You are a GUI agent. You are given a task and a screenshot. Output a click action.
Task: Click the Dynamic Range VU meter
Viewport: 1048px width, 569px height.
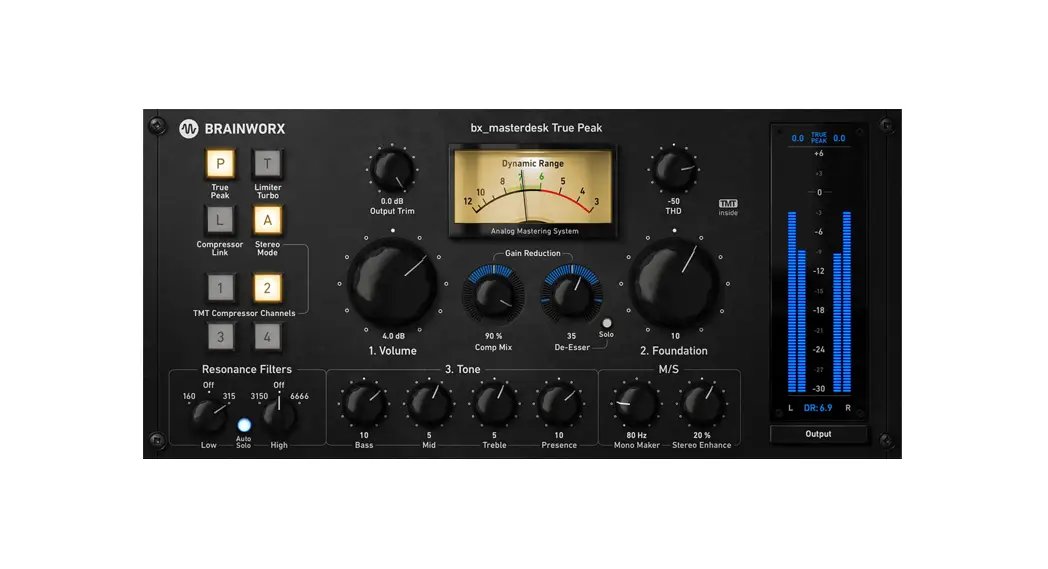click(533, 191)
